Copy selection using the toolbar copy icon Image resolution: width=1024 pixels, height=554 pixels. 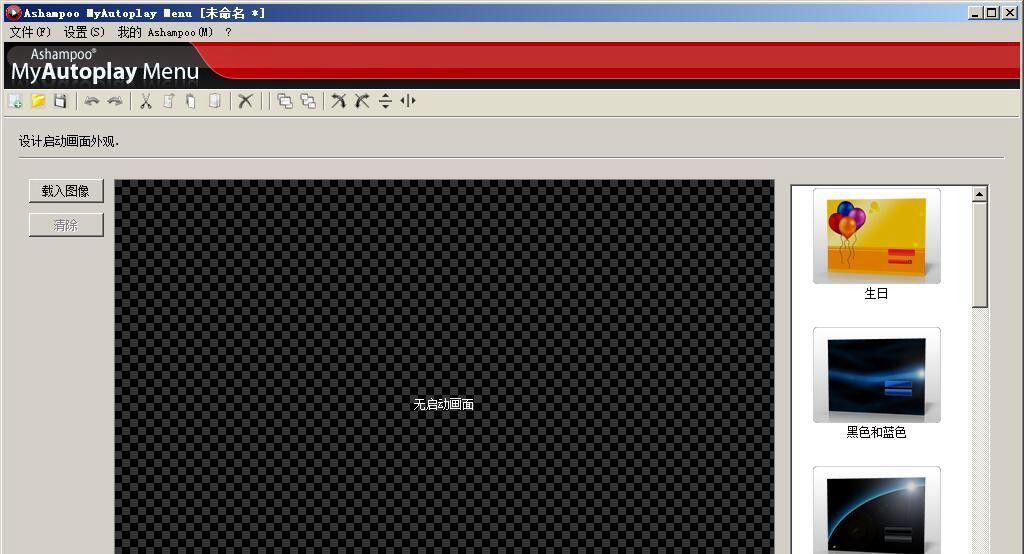(x=168, y=101)
